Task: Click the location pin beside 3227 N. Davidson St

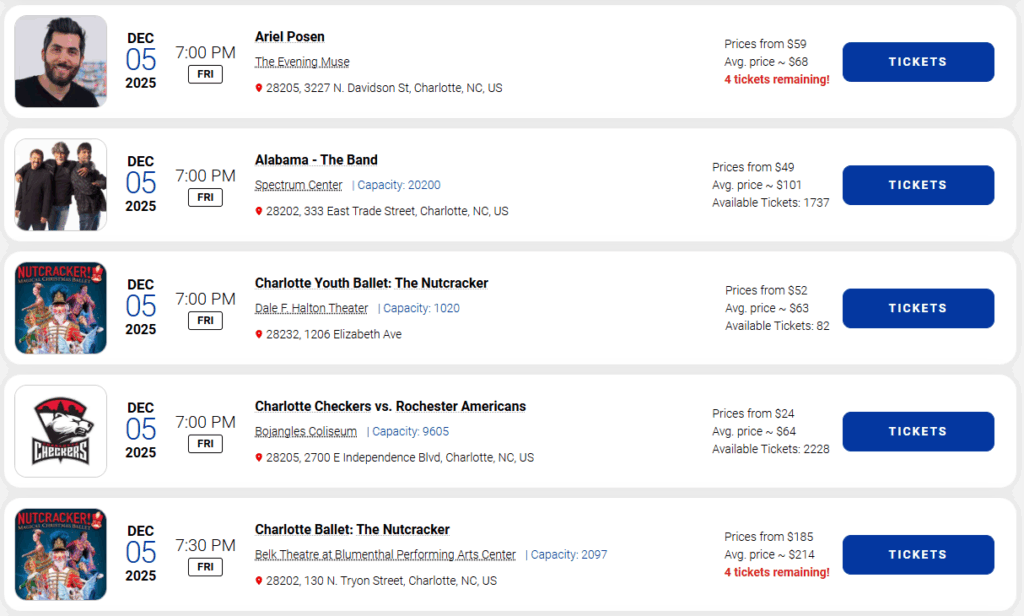Action: point(259,88)
